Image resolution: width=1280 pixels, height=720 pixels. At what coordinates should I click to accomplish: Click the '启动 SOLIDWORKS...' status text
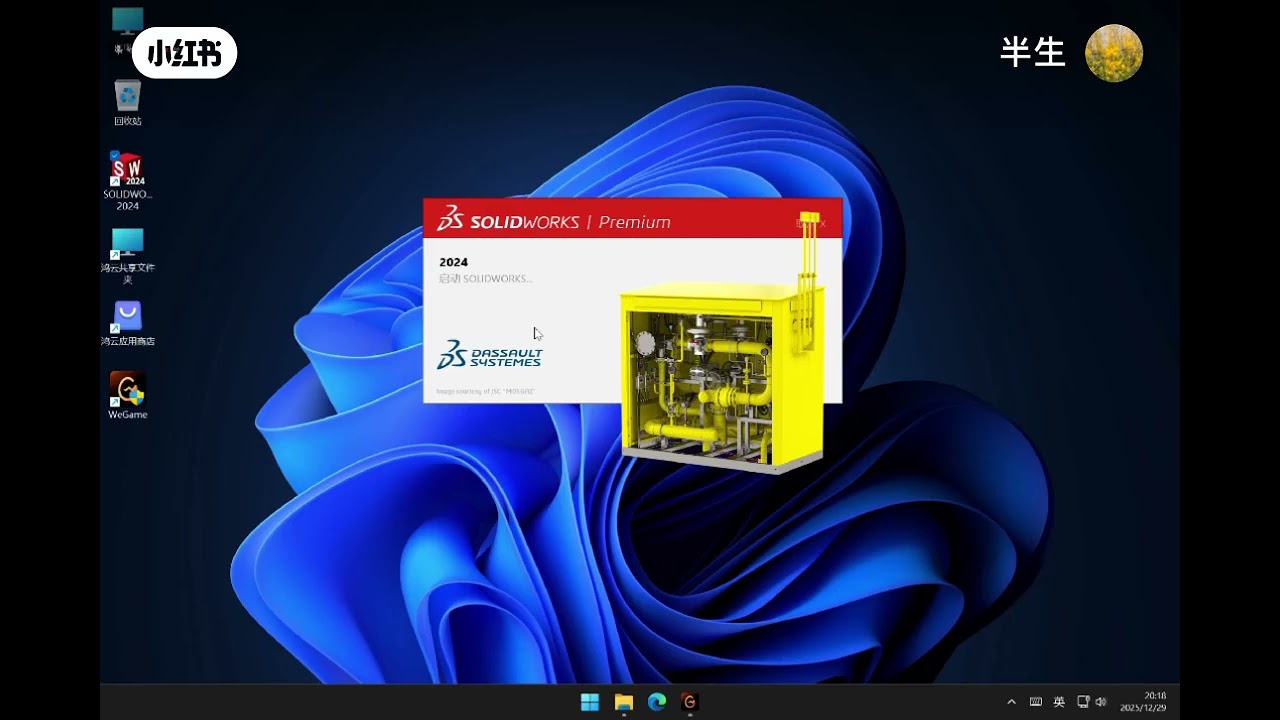(485, 279)
